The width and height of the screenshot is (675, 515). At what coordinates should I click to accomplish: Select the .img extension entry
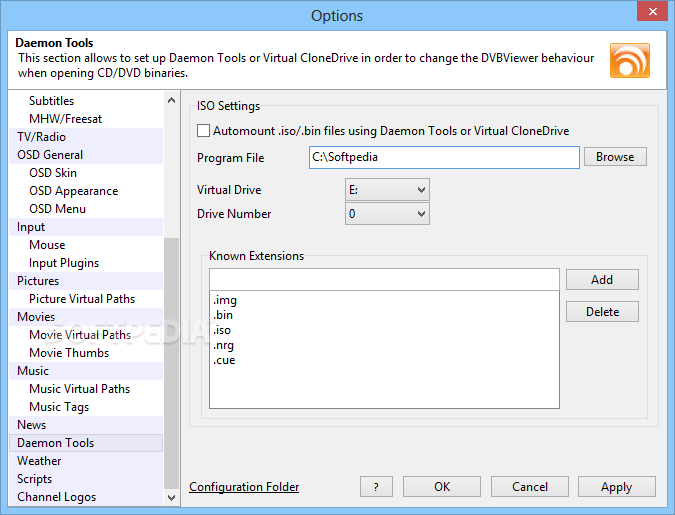(x=225, y=300)
